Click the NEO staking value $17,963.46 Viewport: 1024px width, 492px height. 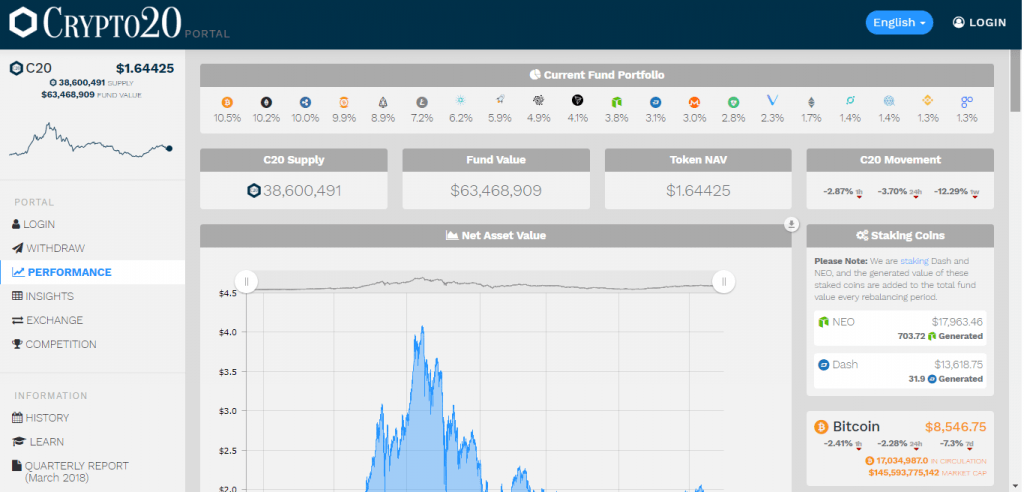click(957, 321)
